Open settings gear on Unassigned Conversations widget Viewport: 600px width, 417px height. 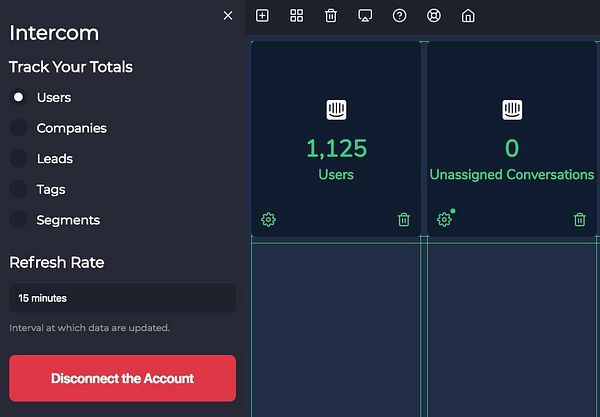[x=444, y=220]
